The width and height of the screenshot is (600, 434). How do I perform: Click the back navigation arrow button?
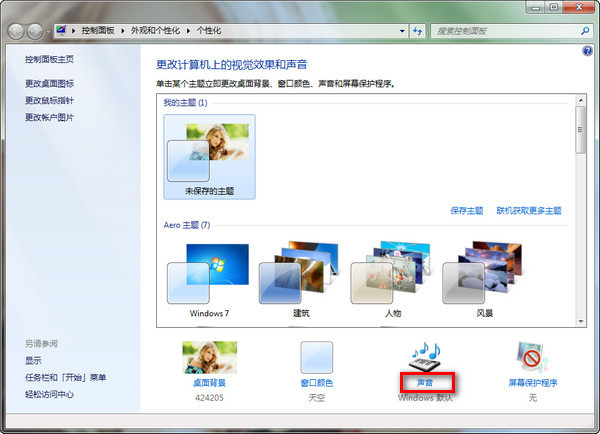[18, 33]
